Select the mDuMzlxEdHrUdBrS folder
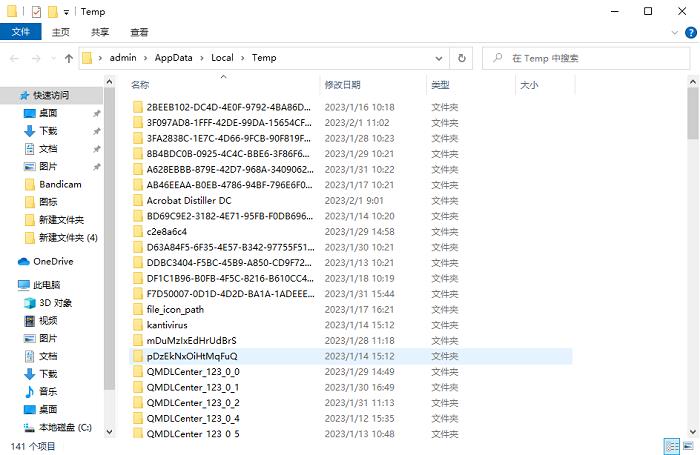Screen dimensions: 700x455 (x=192, y=341)
